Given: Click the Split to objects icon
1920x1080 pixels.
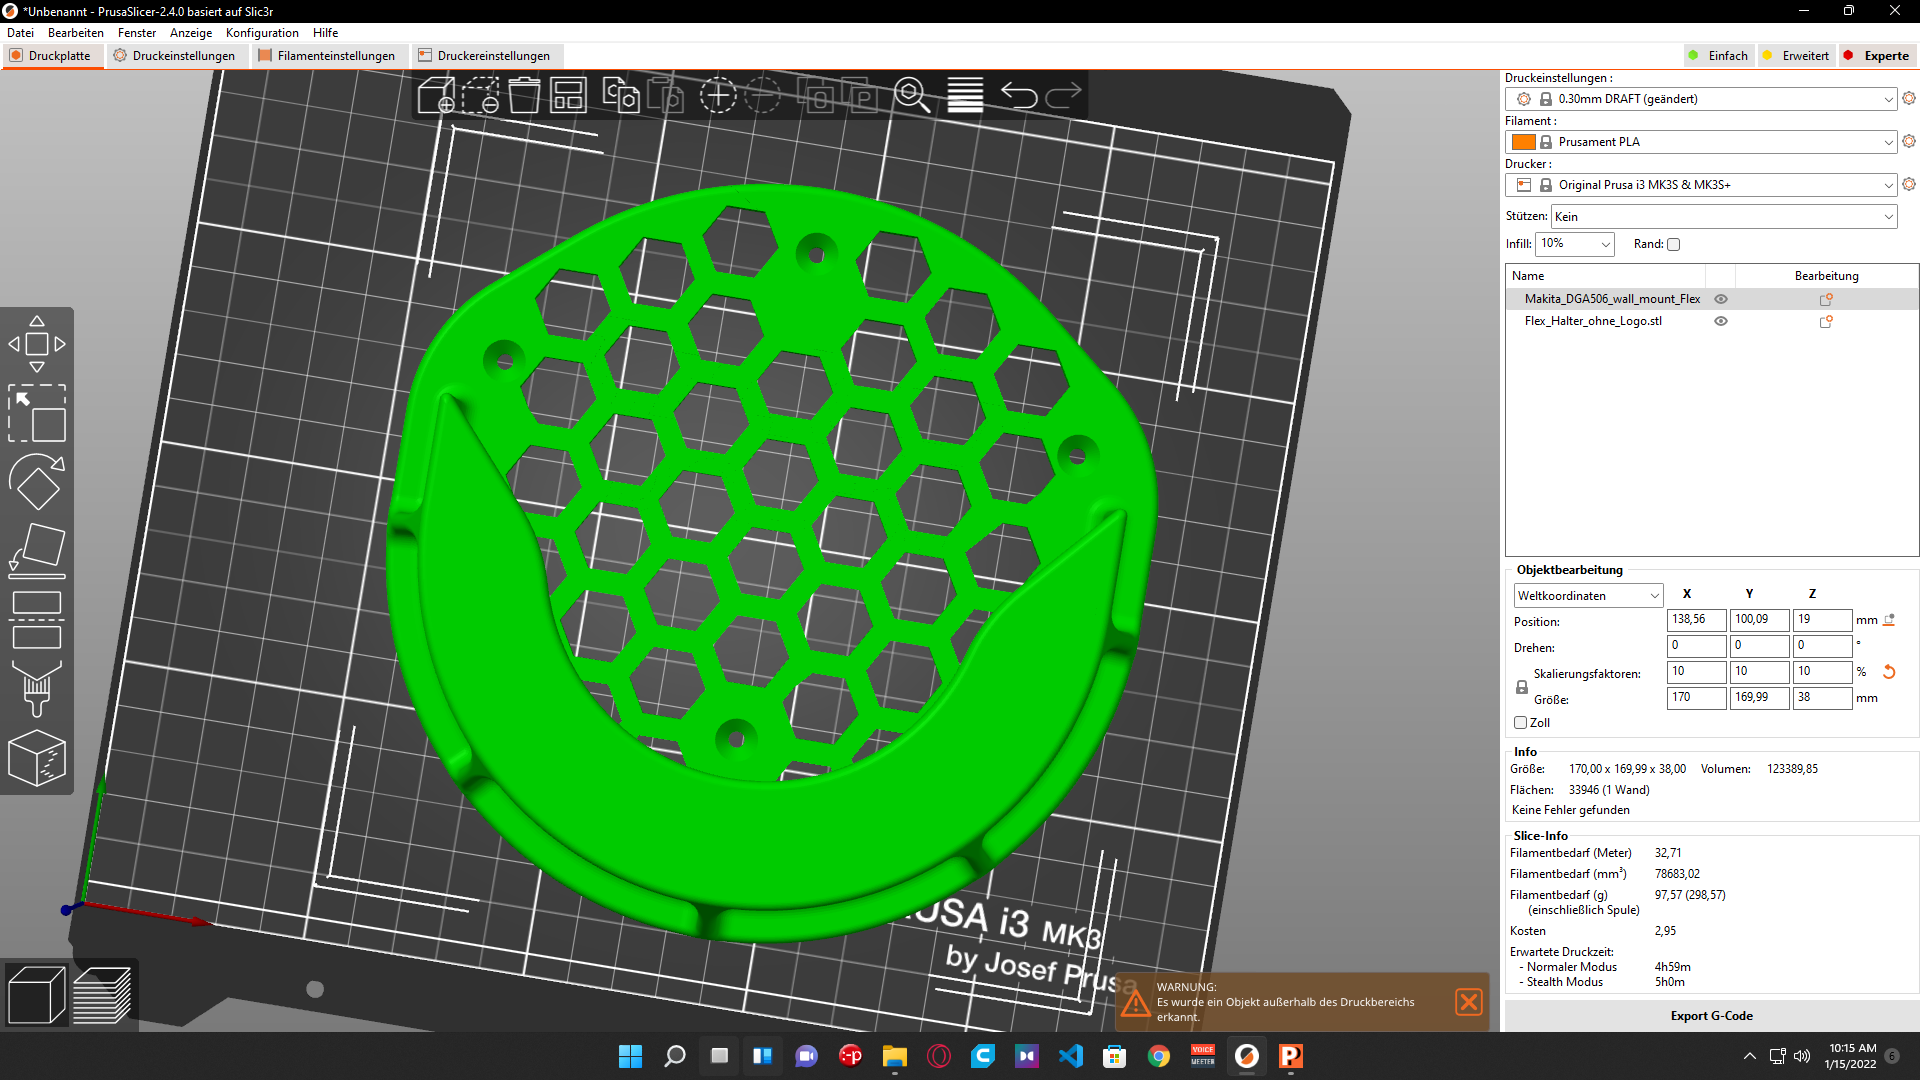Looking at the screenshot, I should [818, 95].
